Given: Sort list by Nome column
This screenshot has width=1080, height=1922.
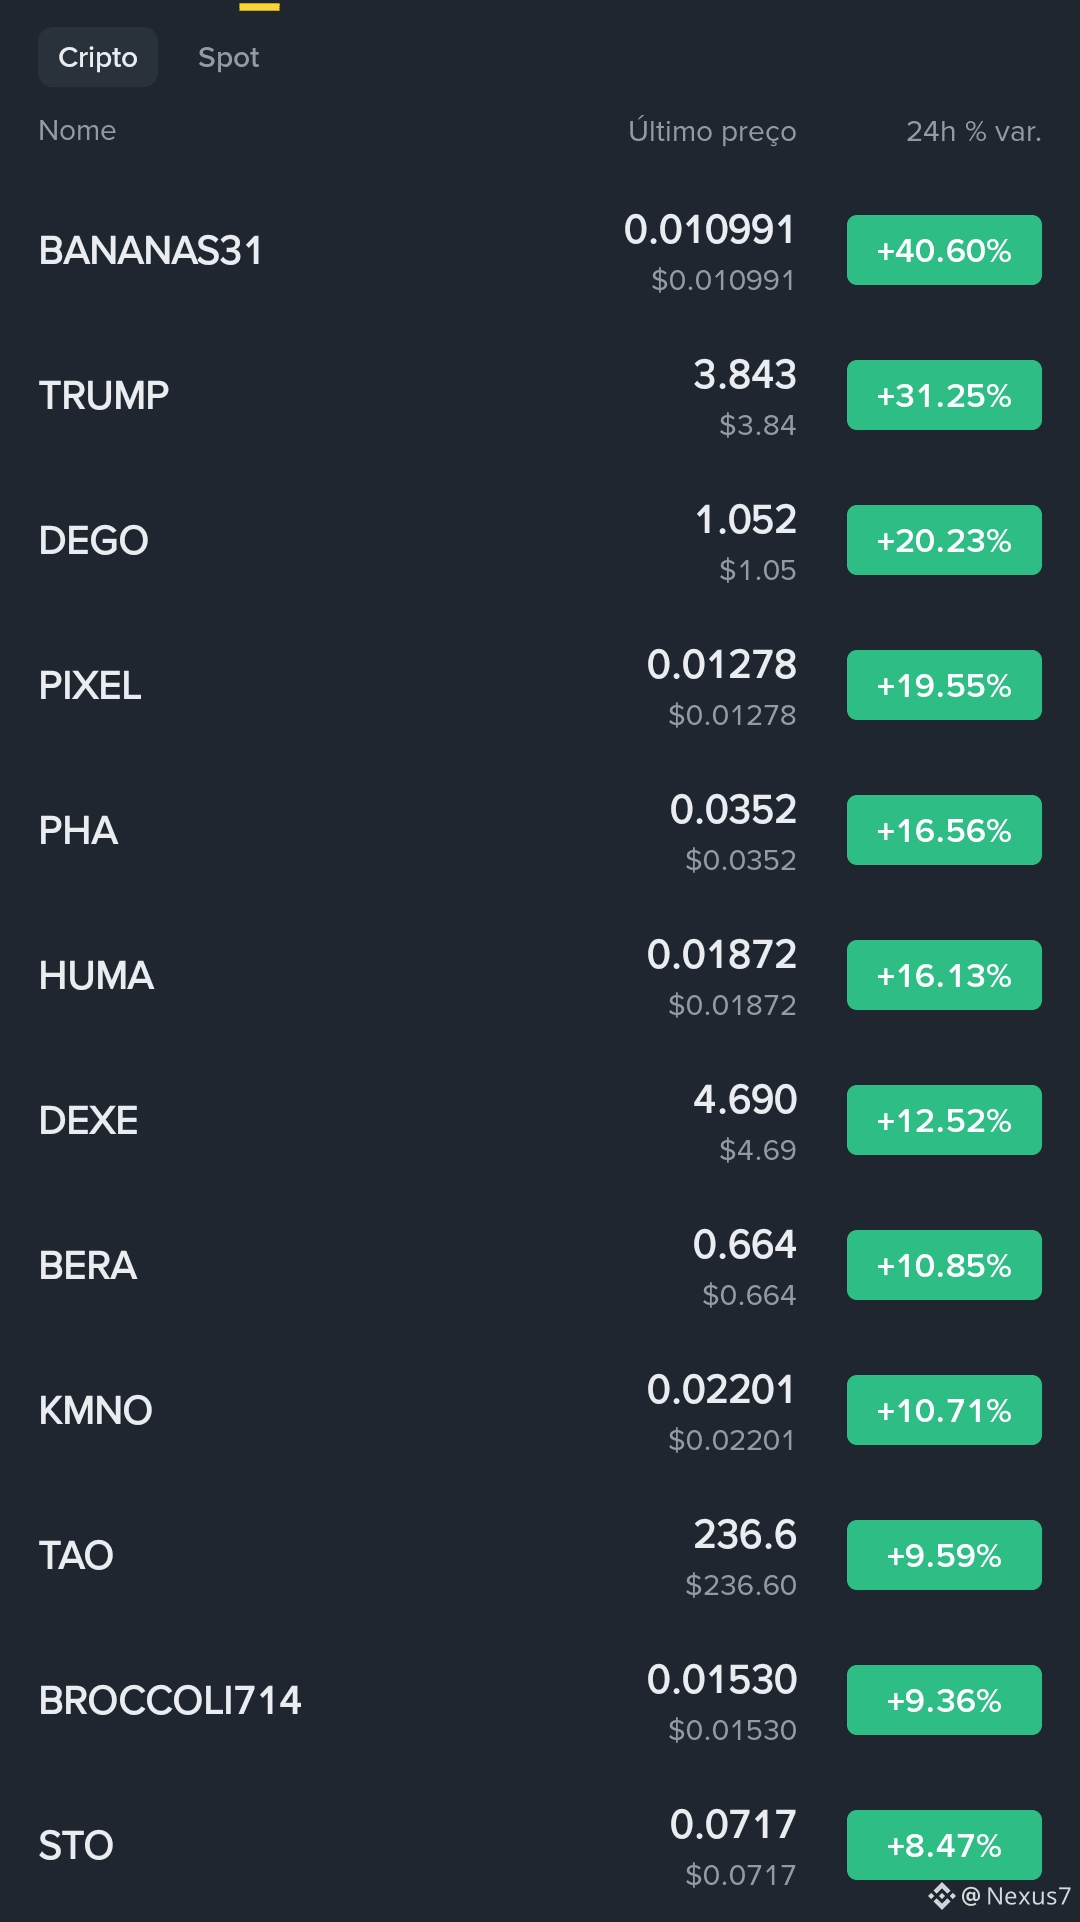Looking at the screenshot, I should [x=77, y=130].
